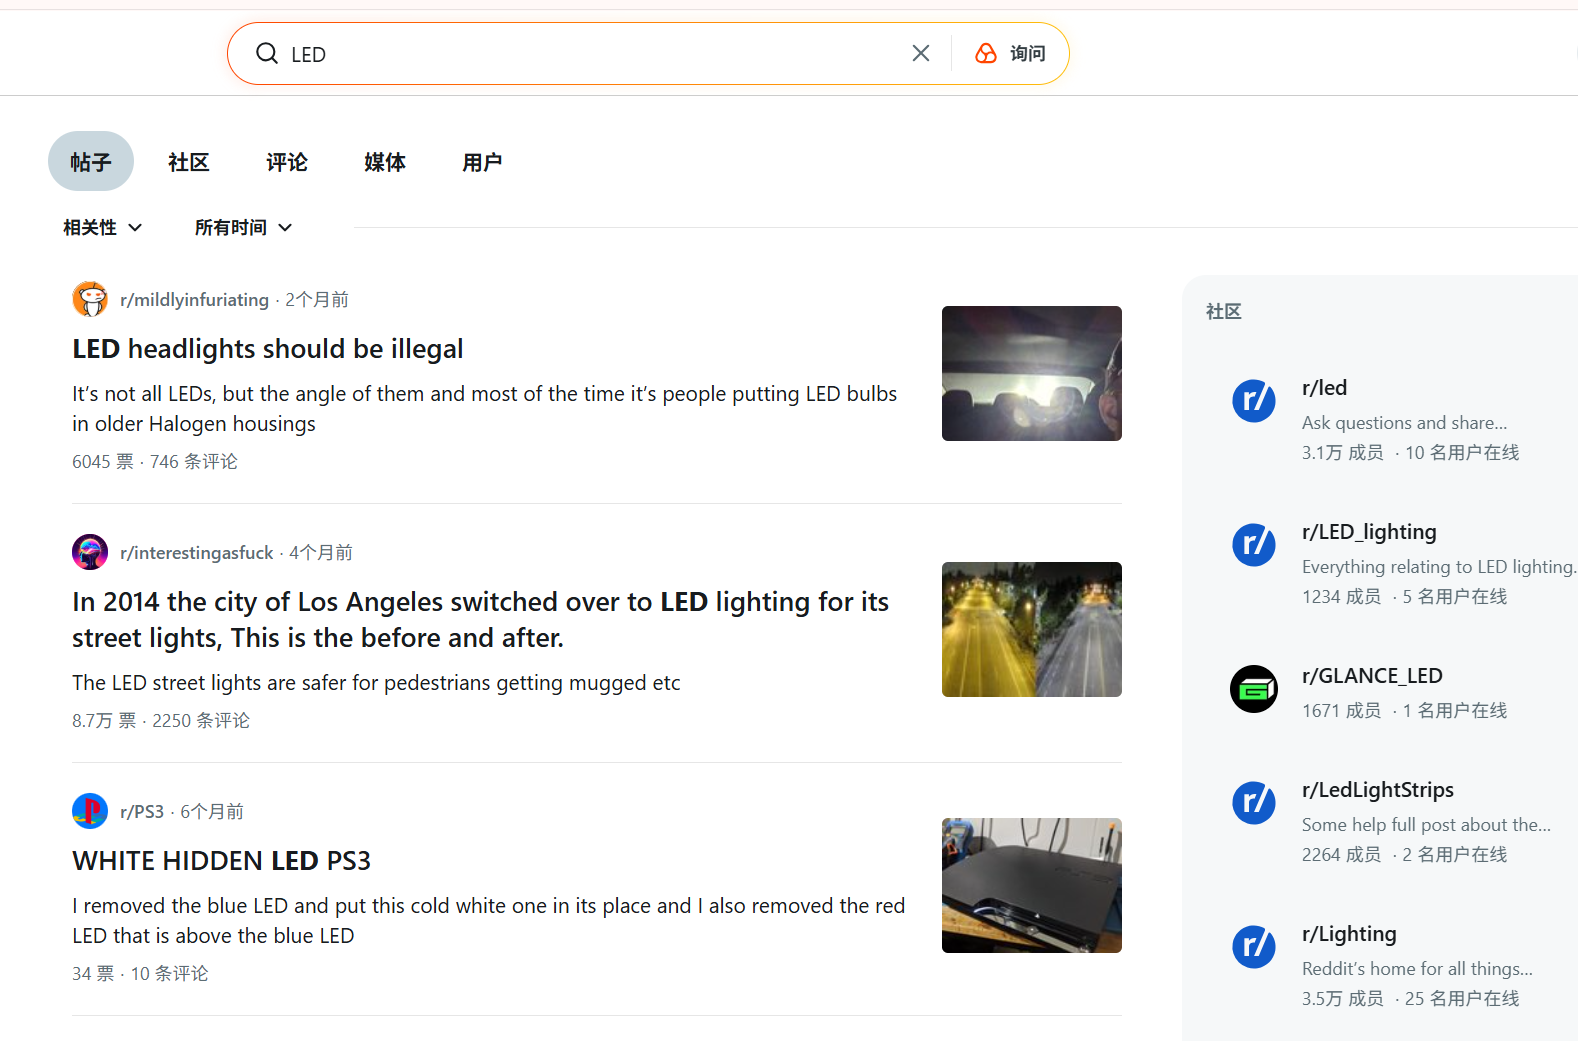
Task: Open r/interestingasfuck community avatar
Action: pos(90,552)
